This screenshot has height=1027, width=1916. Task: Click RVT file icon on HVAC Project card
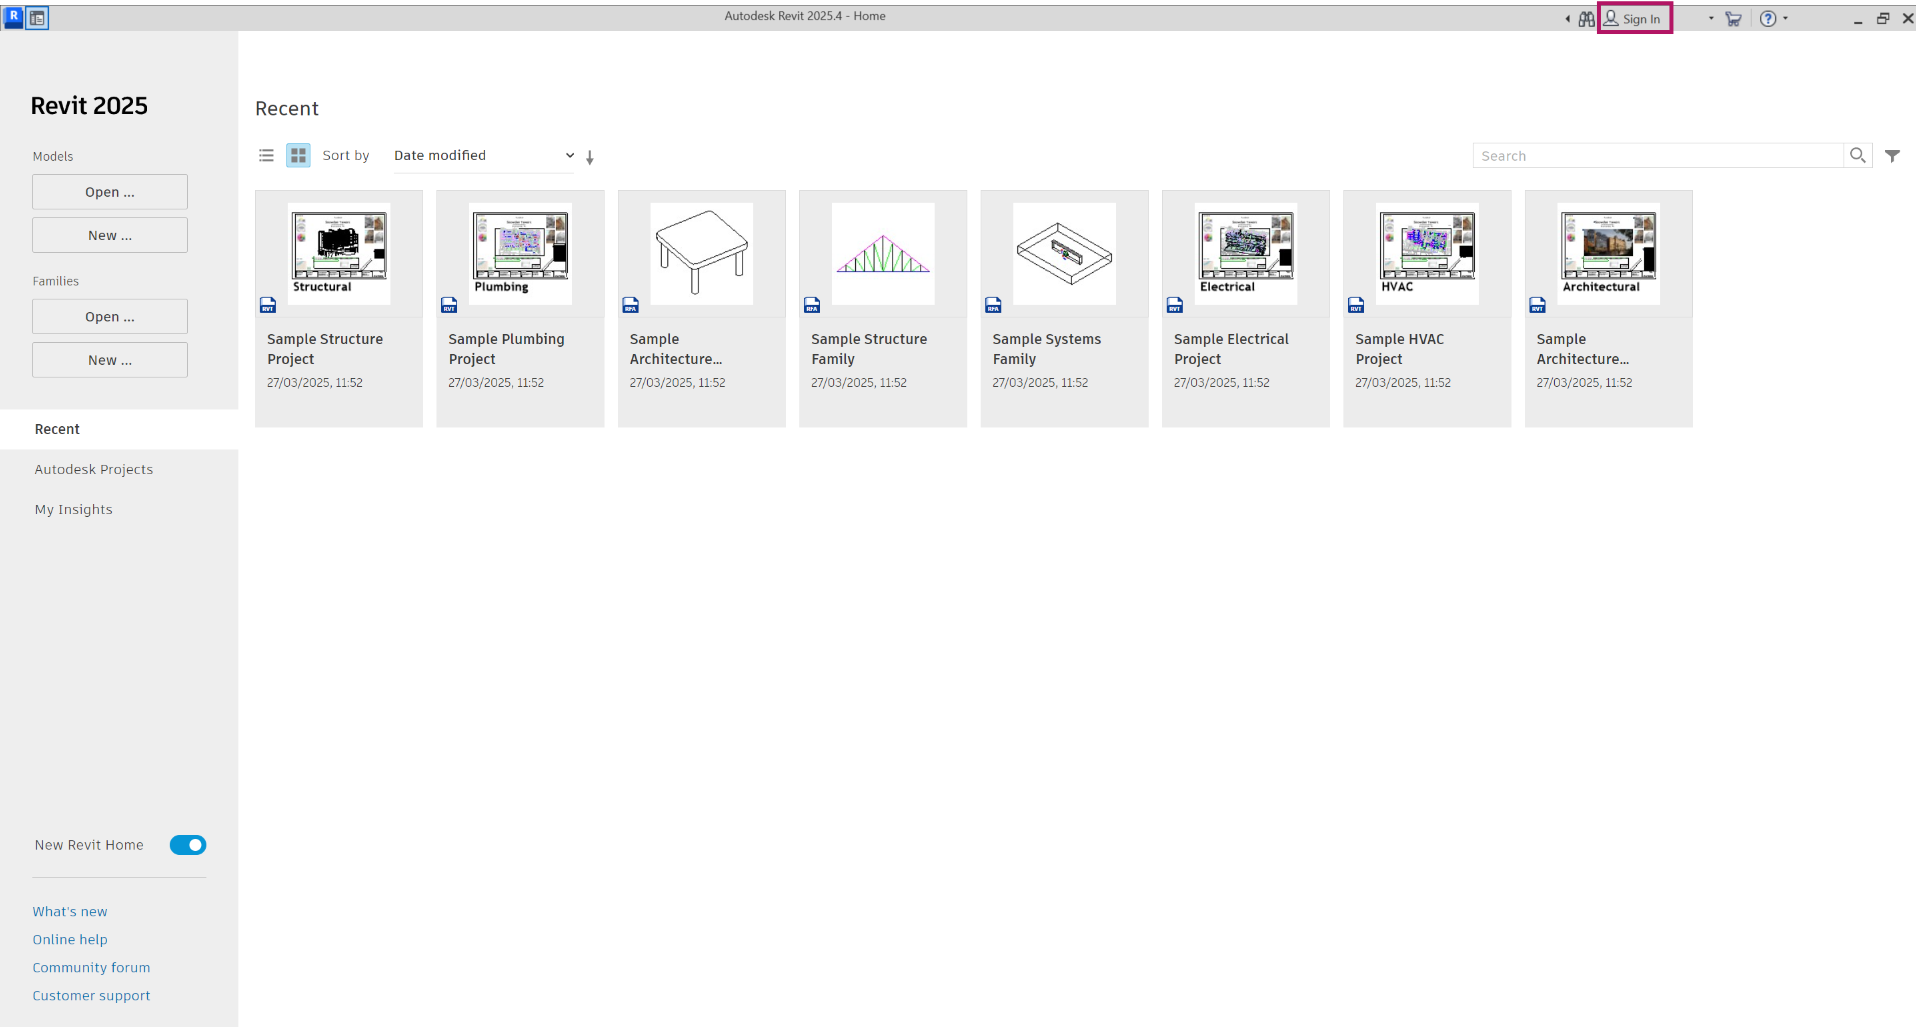tap(1356, 305)
